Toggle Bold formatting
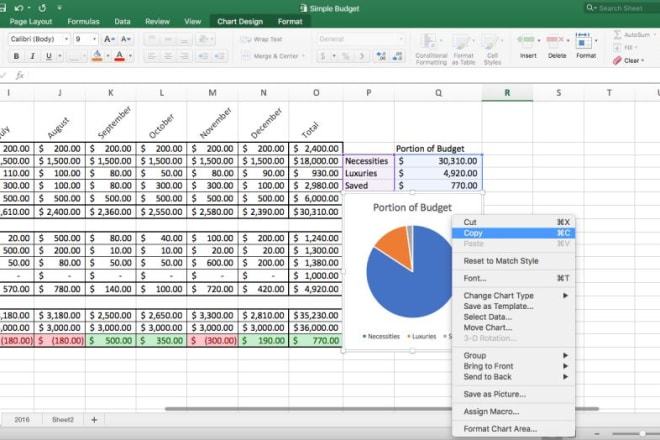 [16, 56]
